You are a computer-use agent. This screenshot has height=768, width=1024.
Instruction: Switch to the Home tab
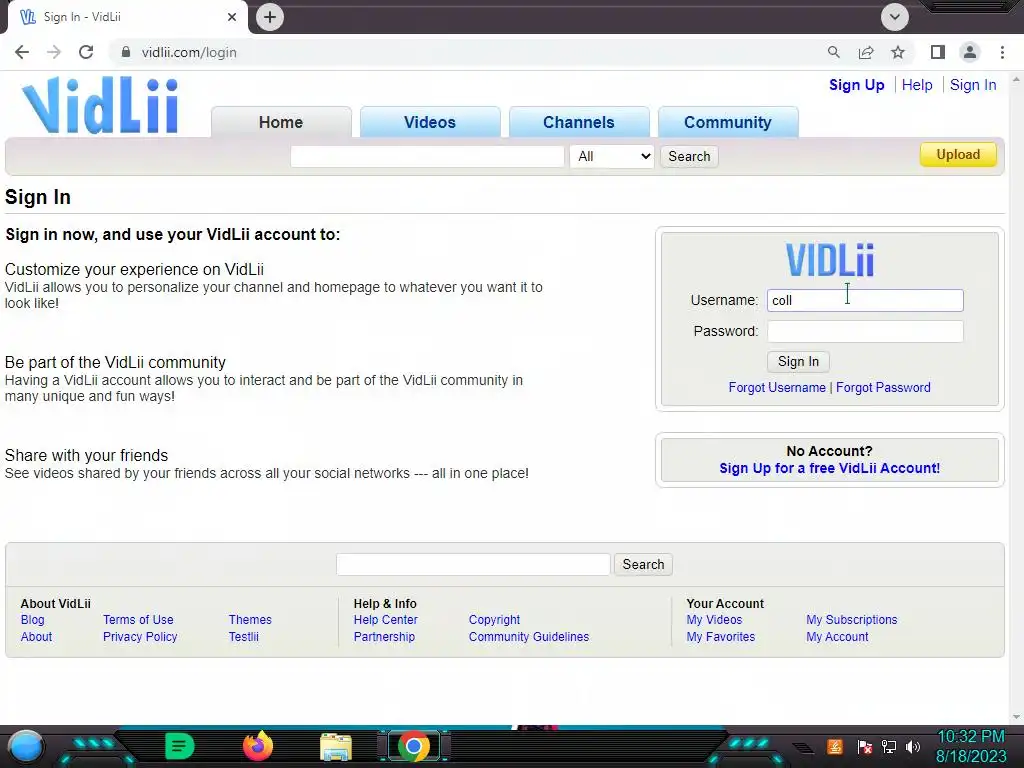click(281, 122)
